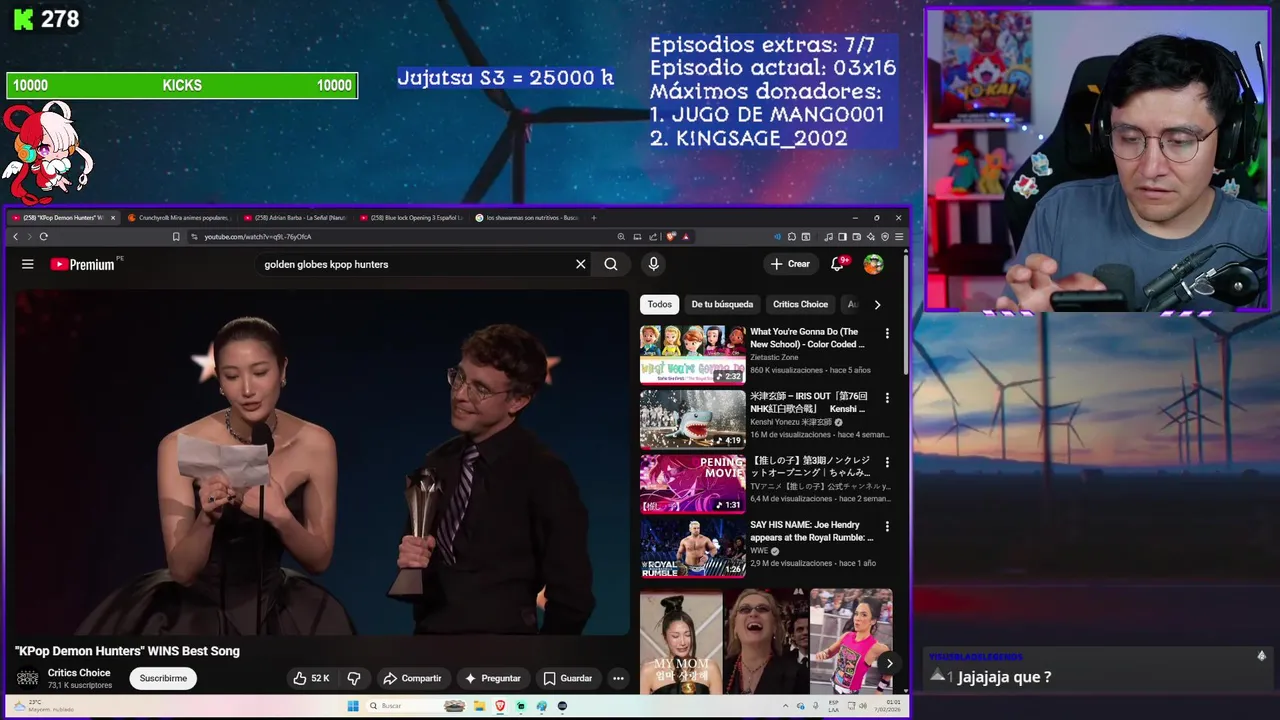The width and height of the screenshot is (1280, 720).
Task: Switch to Adrian Barba La Señal tab
Action: 296,217
